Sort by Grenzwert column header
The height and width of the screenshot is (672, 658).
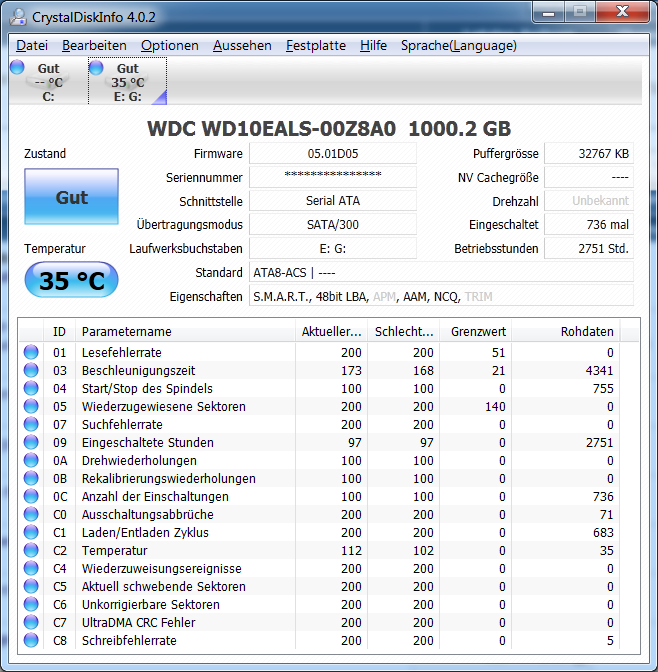(475, 331)
